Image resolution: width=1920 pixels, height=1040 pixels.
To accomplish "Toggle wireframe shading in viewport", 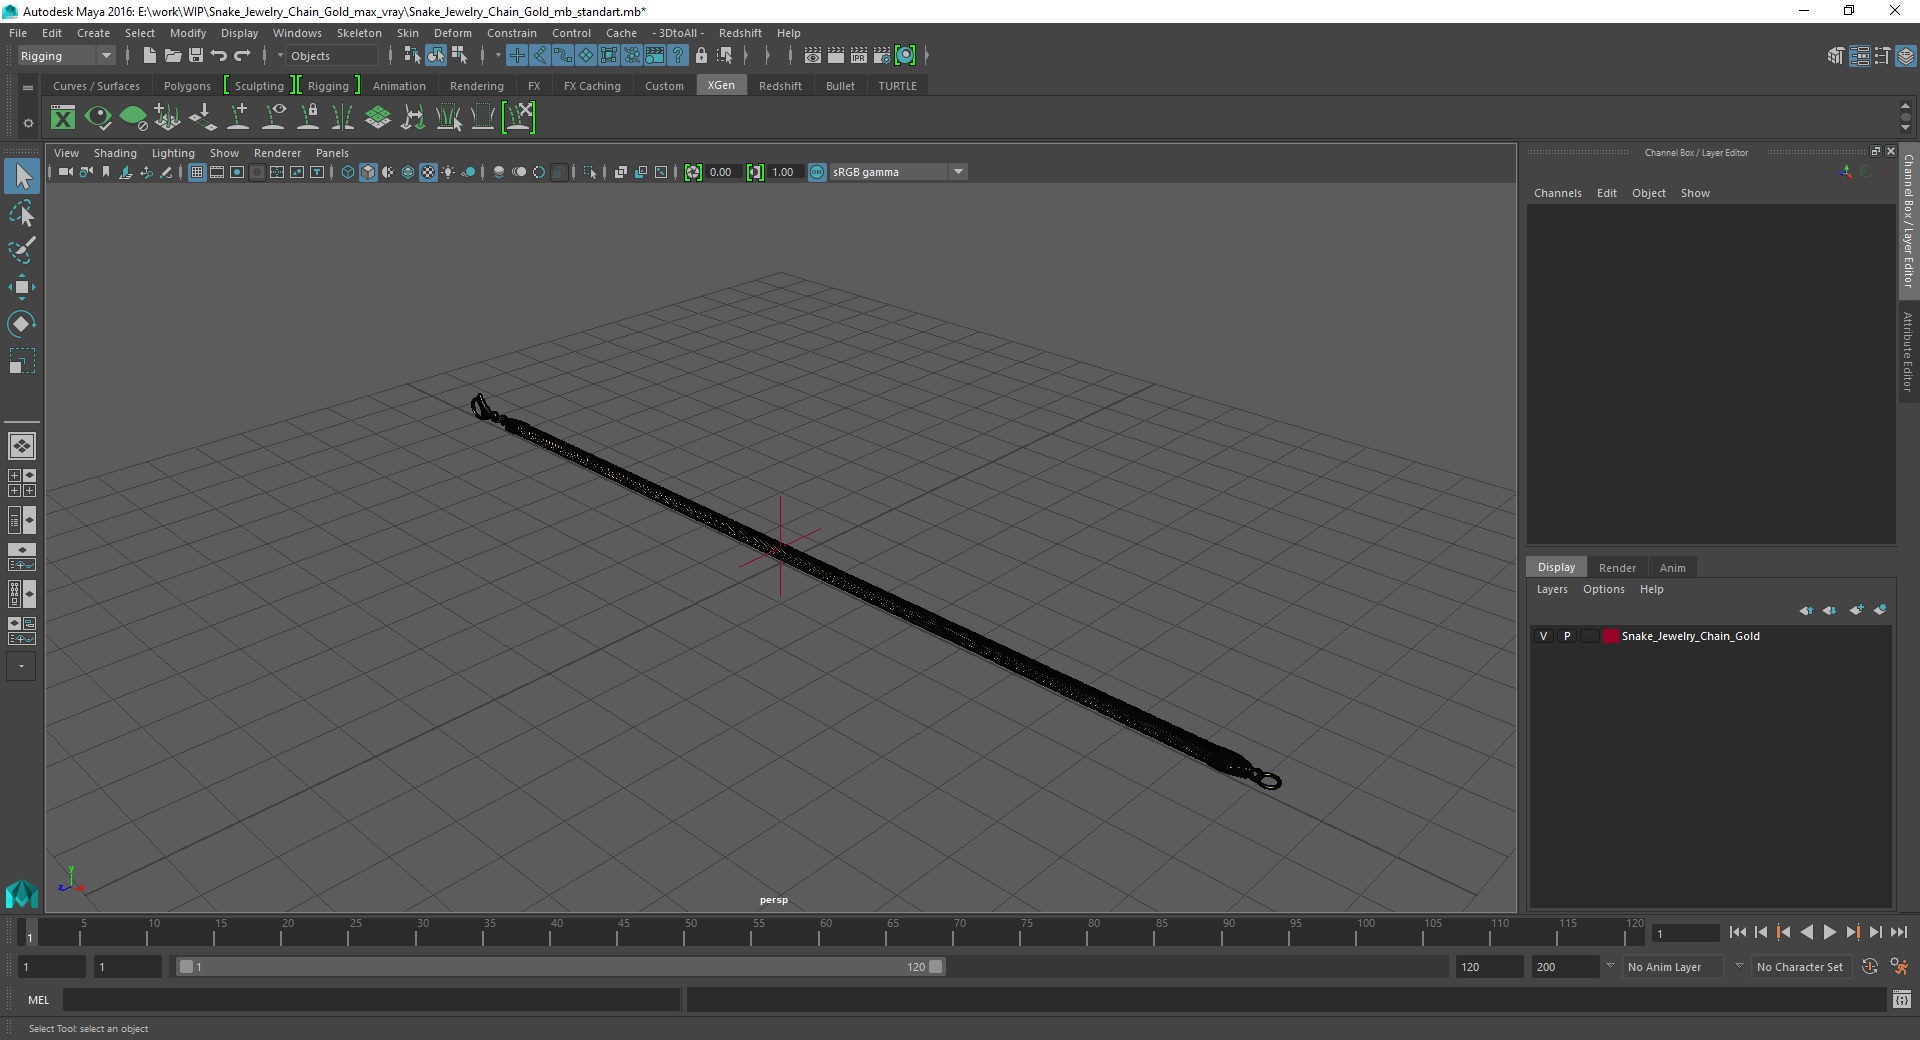I will (x=348, y=172).
